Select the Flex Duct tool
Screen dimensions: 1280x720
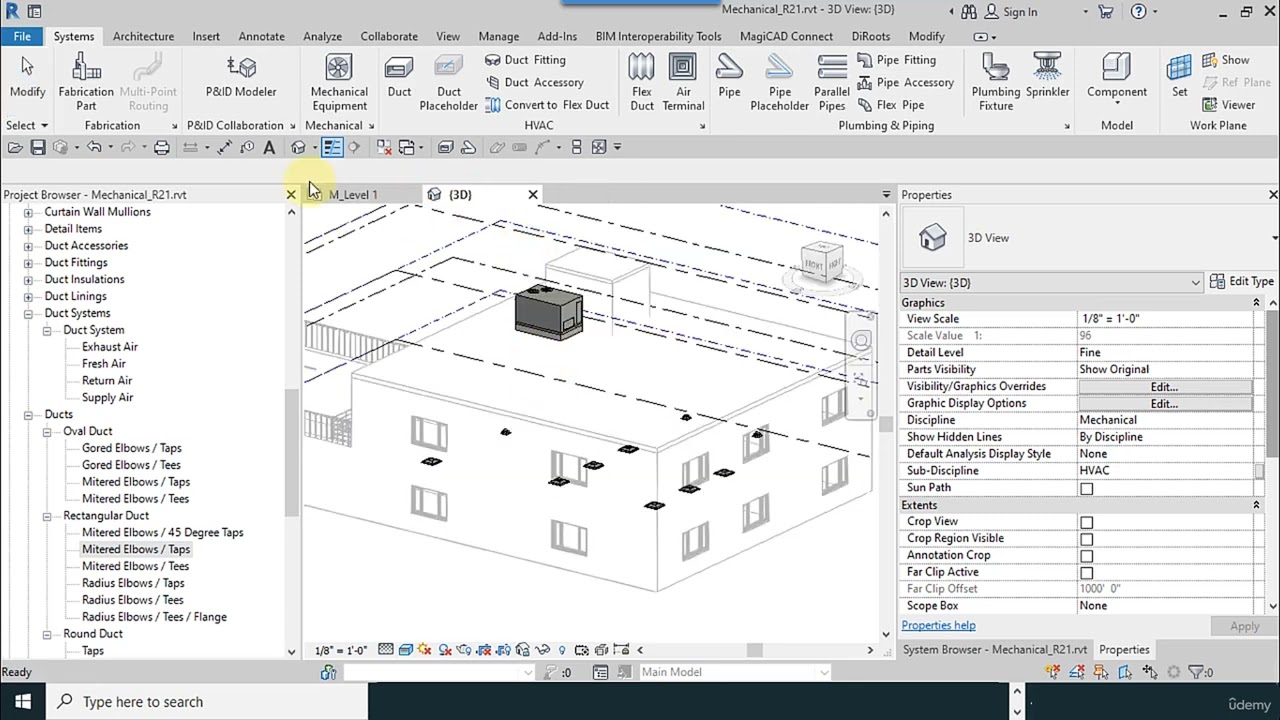(642, 82)
